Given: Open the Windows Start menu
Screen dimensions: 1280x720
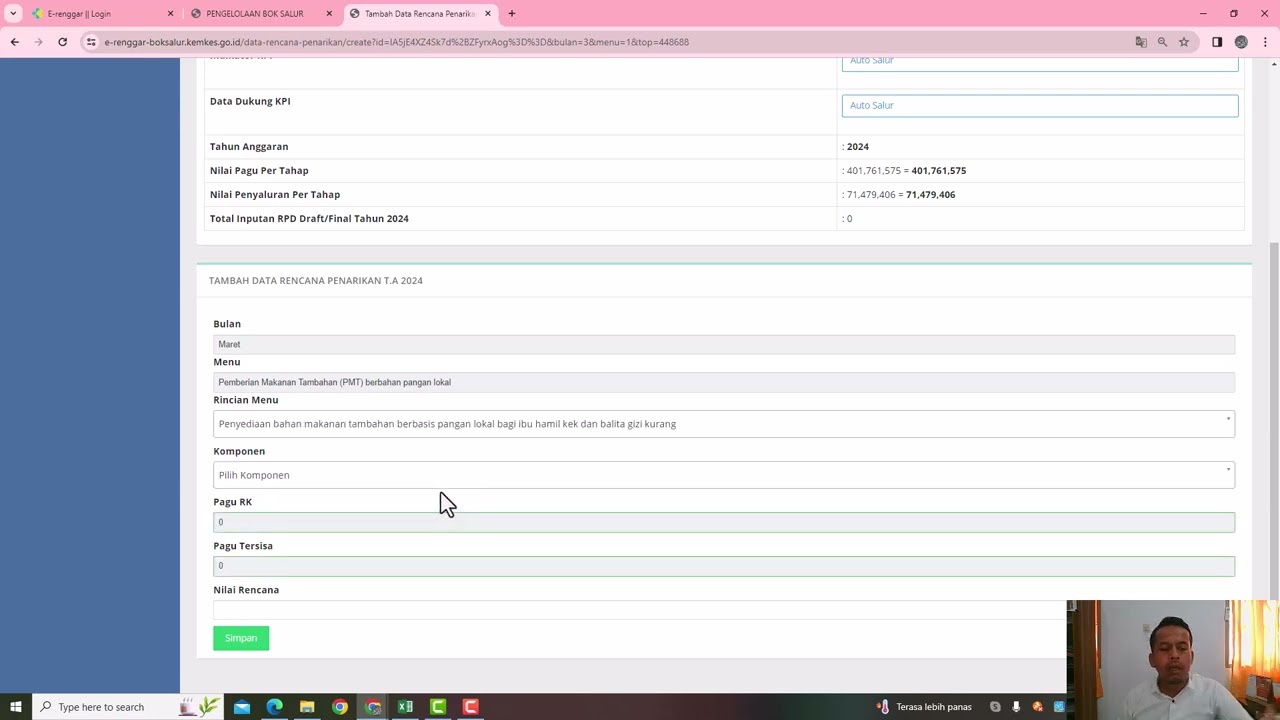Looking at the screenshot, I should pyautogui.click(x=16, y=707).
